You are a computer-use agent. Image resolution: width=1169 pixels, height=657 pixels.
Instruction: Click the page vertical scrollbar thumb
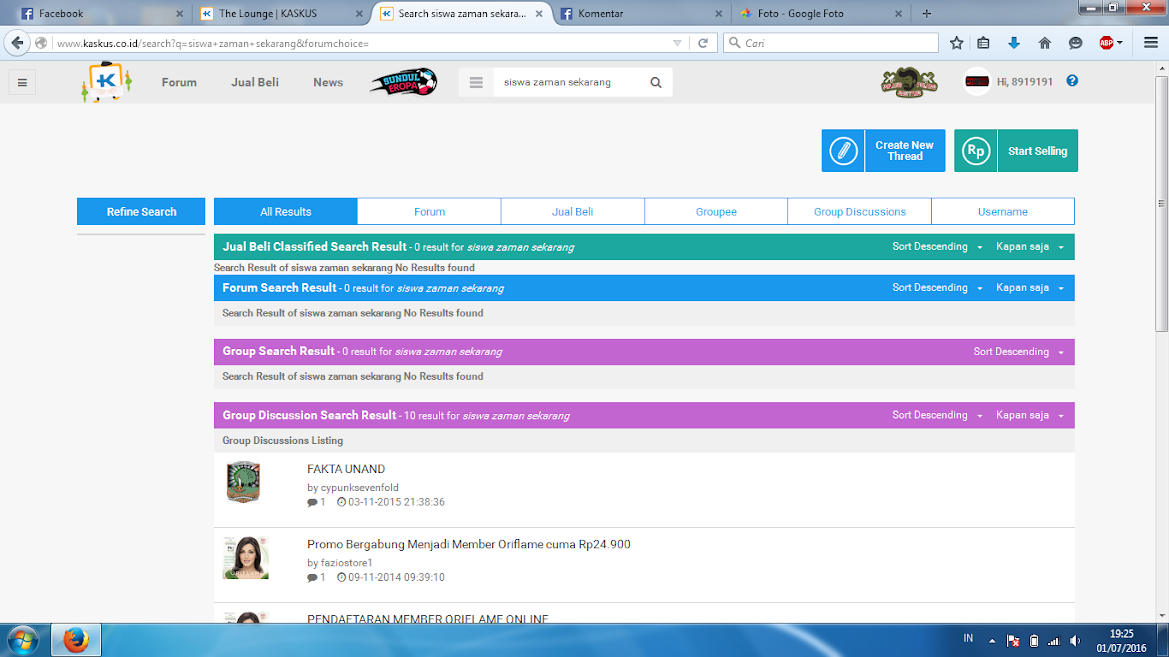coord(1162,203)
